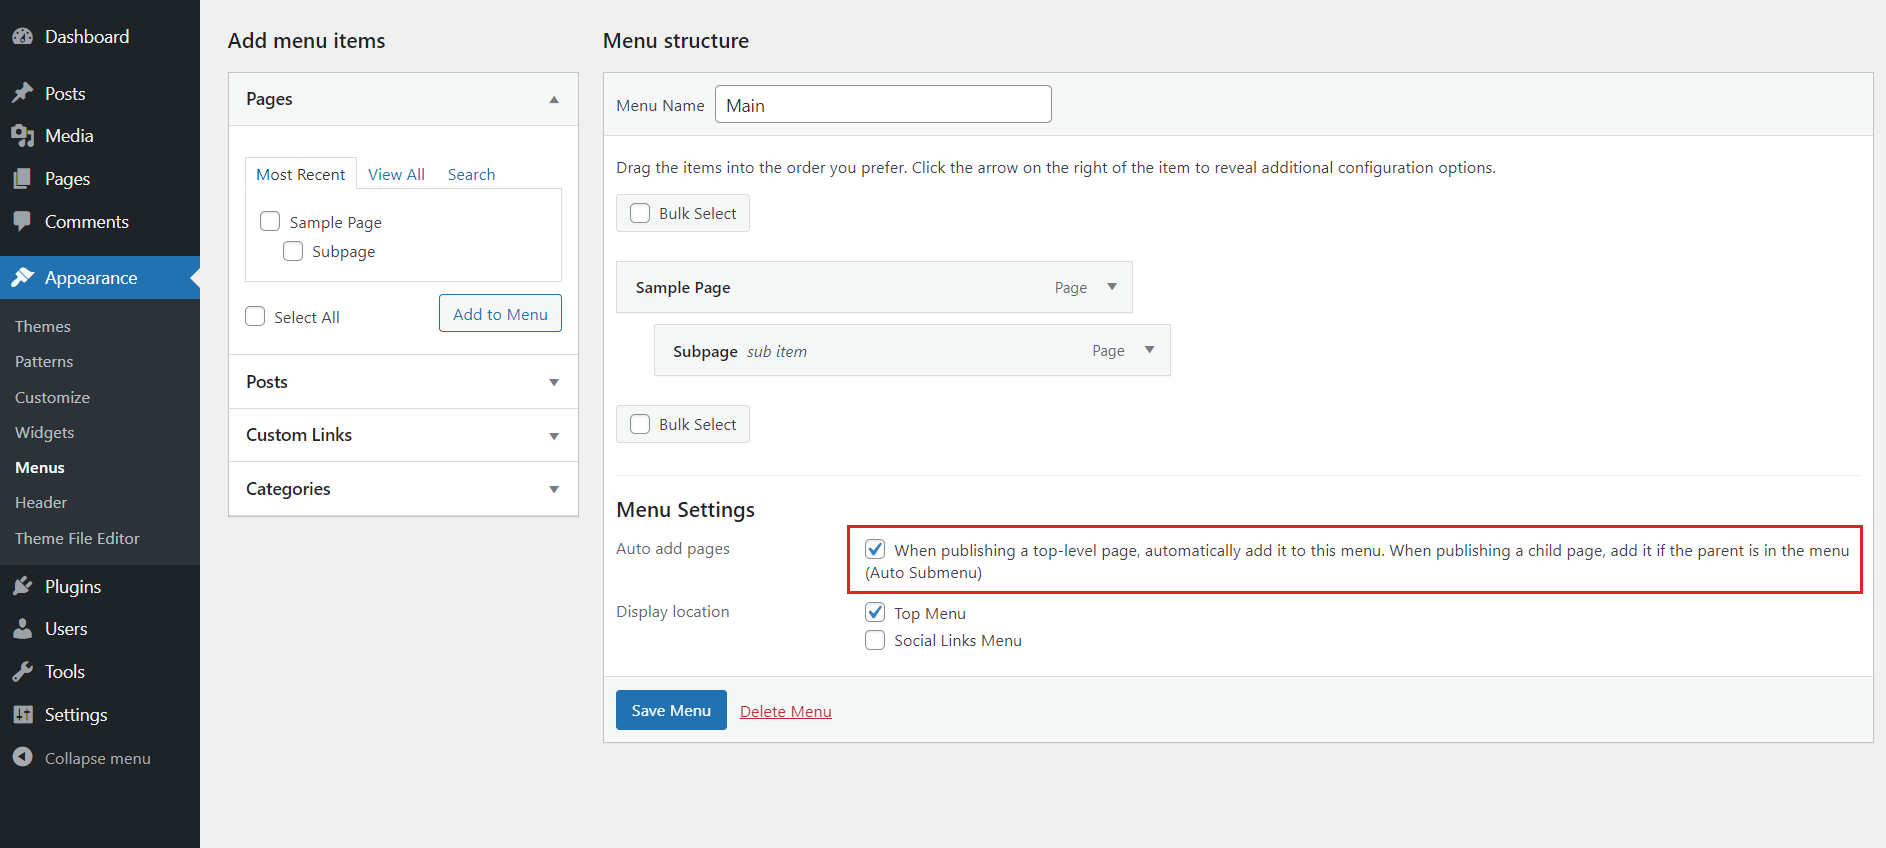1886x848 pixels.
Task: Enable the Social Links Menu location
Action: [x=875, y=640]
